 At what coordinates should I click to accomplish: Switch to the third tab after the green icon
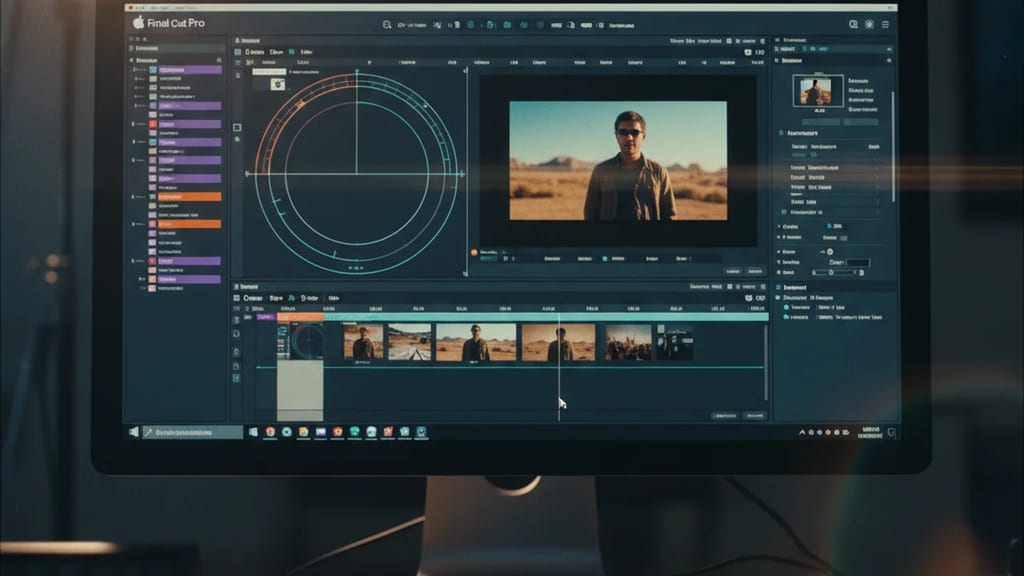[x=306, y=52]
